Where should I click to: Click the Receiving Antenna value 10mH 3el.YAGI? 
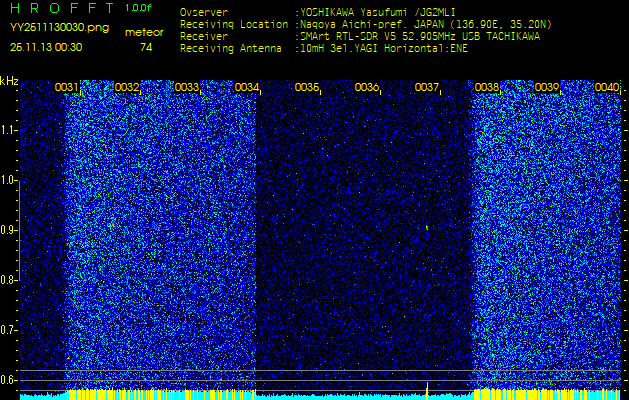pyautogui.click(x=340, y=49)
